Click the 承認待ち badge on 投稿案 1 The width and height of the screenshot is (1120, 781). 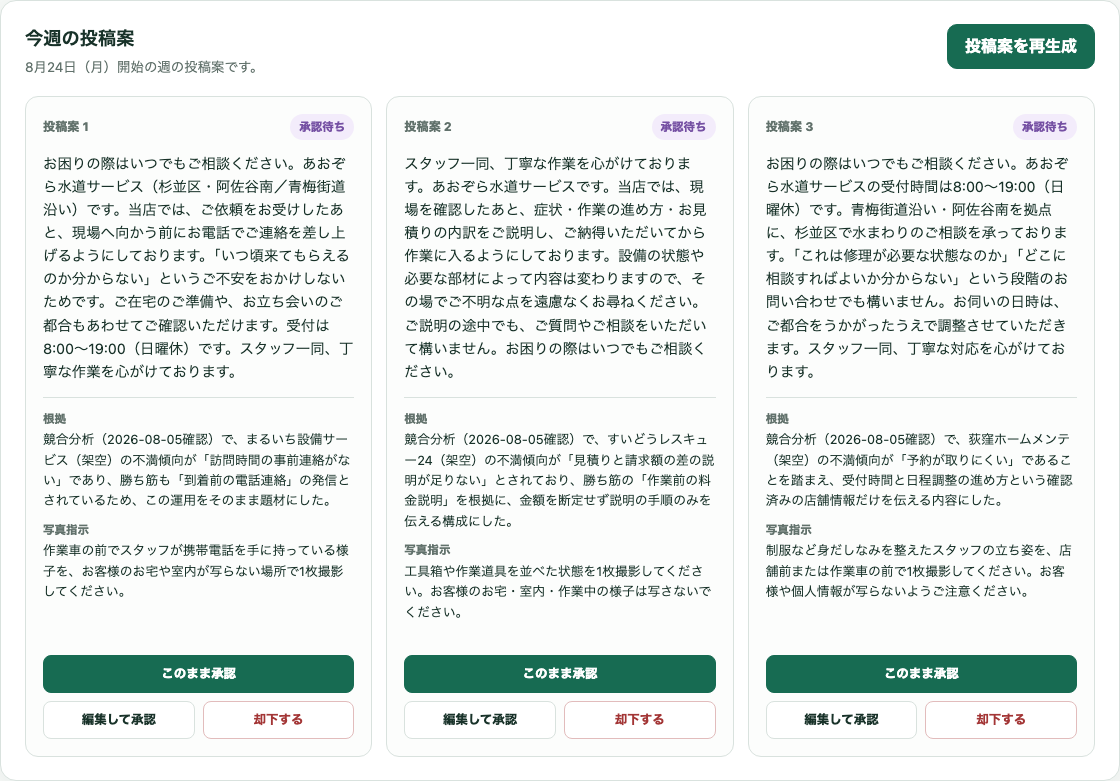(x=321, y=126)
